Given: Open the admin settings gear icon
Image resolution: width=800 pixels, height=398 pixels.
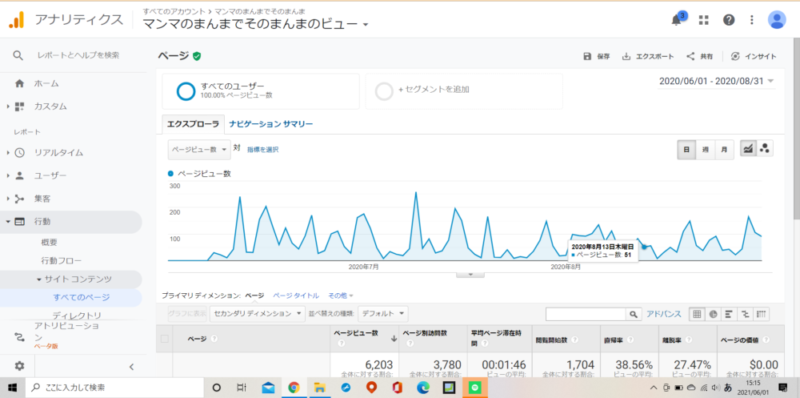Looking at the screenshot, I should [19, 365].
